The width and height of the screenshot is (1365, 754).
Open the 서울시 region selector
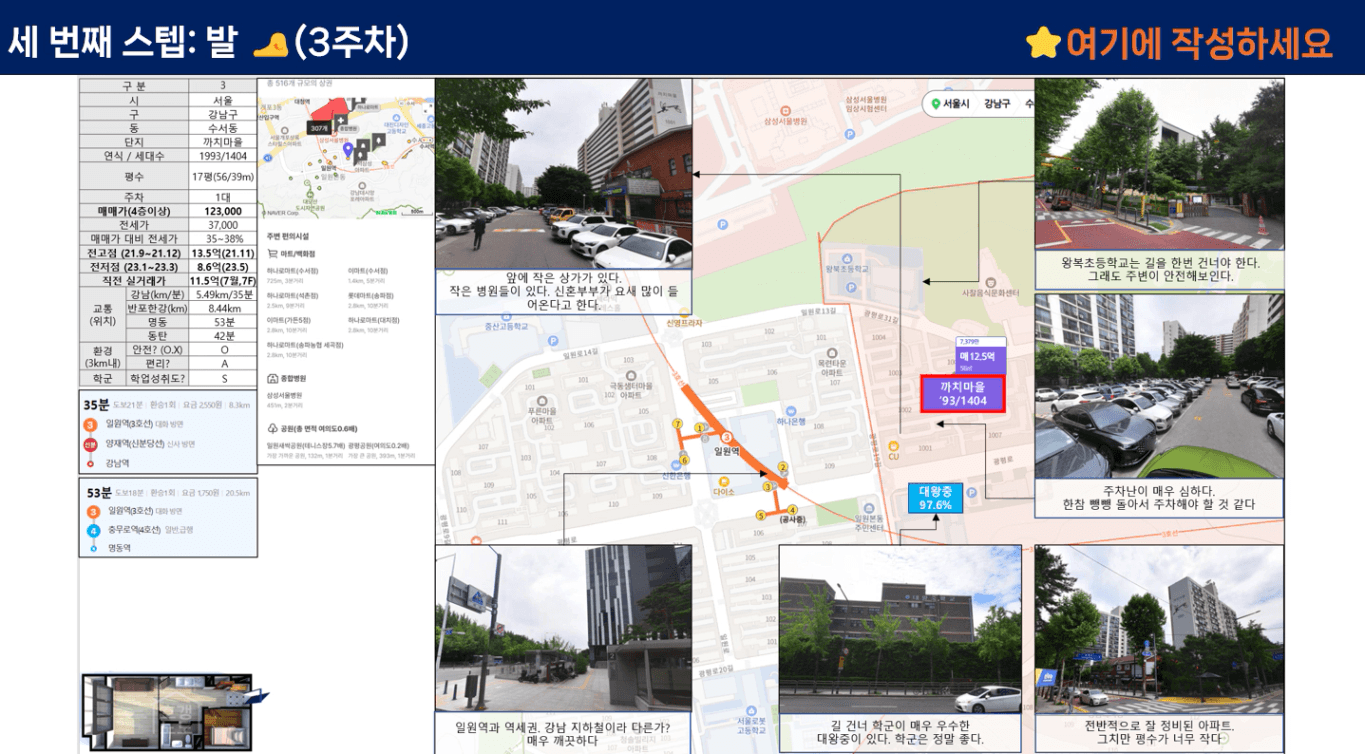[957, 103]
